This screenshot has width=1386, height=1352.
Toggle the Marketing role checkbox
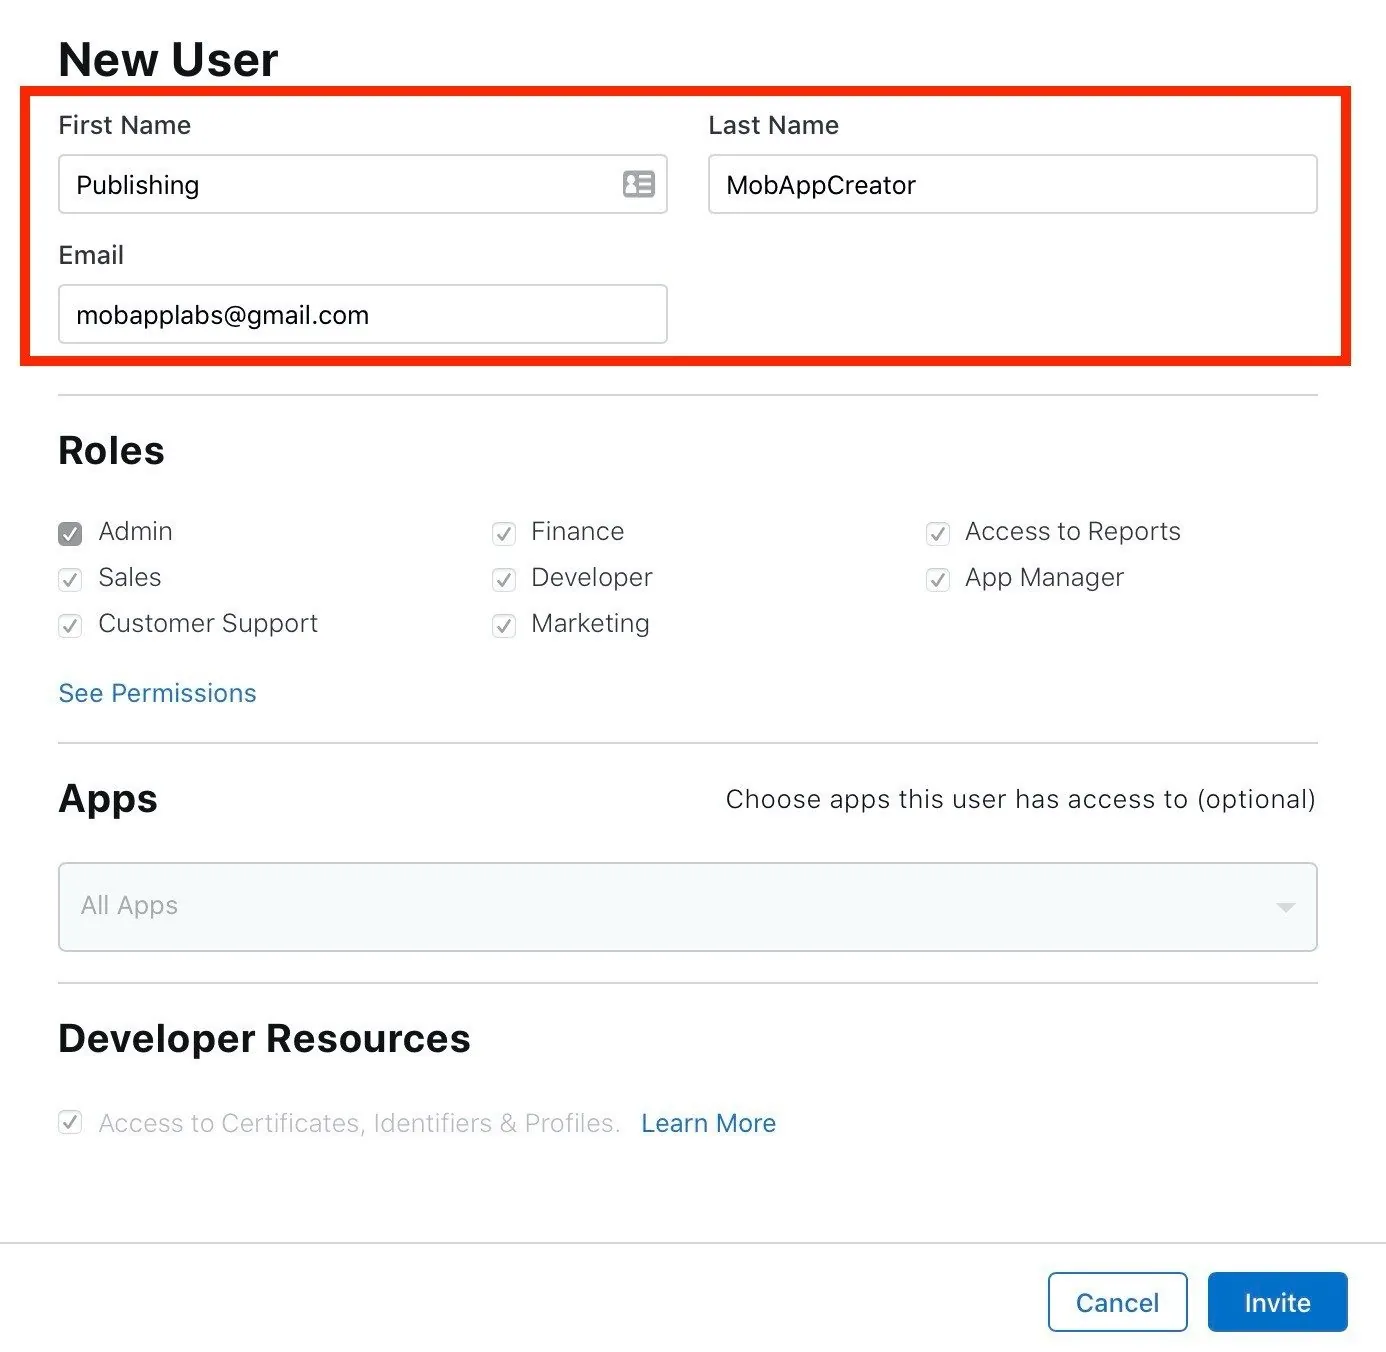pos(504,625)
